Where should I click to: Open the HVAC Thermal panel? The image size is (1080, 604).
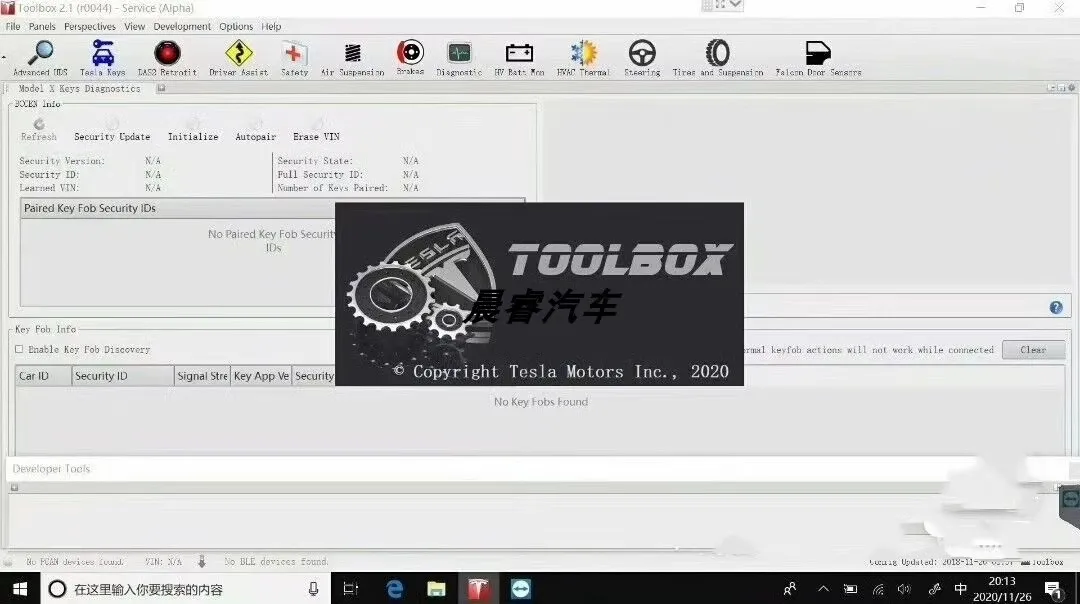[583, 58]
